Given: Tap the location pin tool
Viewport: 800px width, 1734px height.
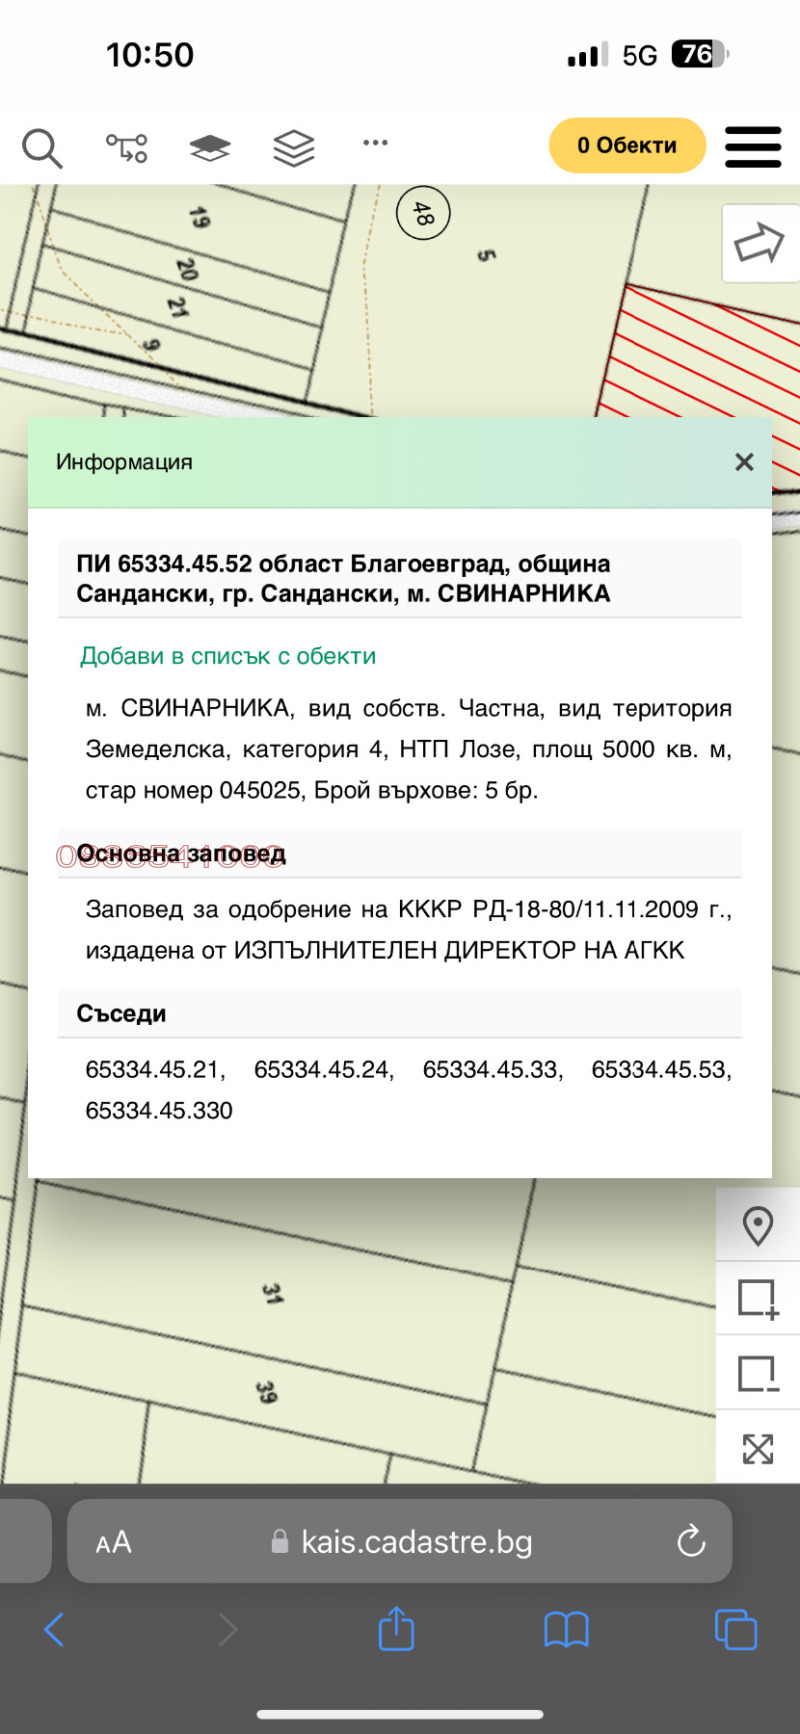Looking at the screenshot, I should pyautogui.click(x=758, y=1225).
